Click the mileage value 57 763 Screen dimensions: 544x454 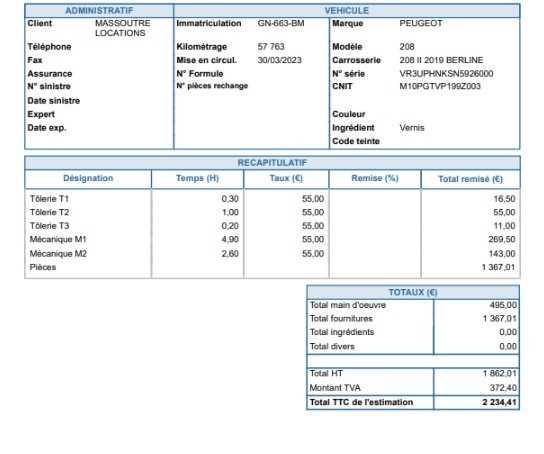click(x=271, y=46)
